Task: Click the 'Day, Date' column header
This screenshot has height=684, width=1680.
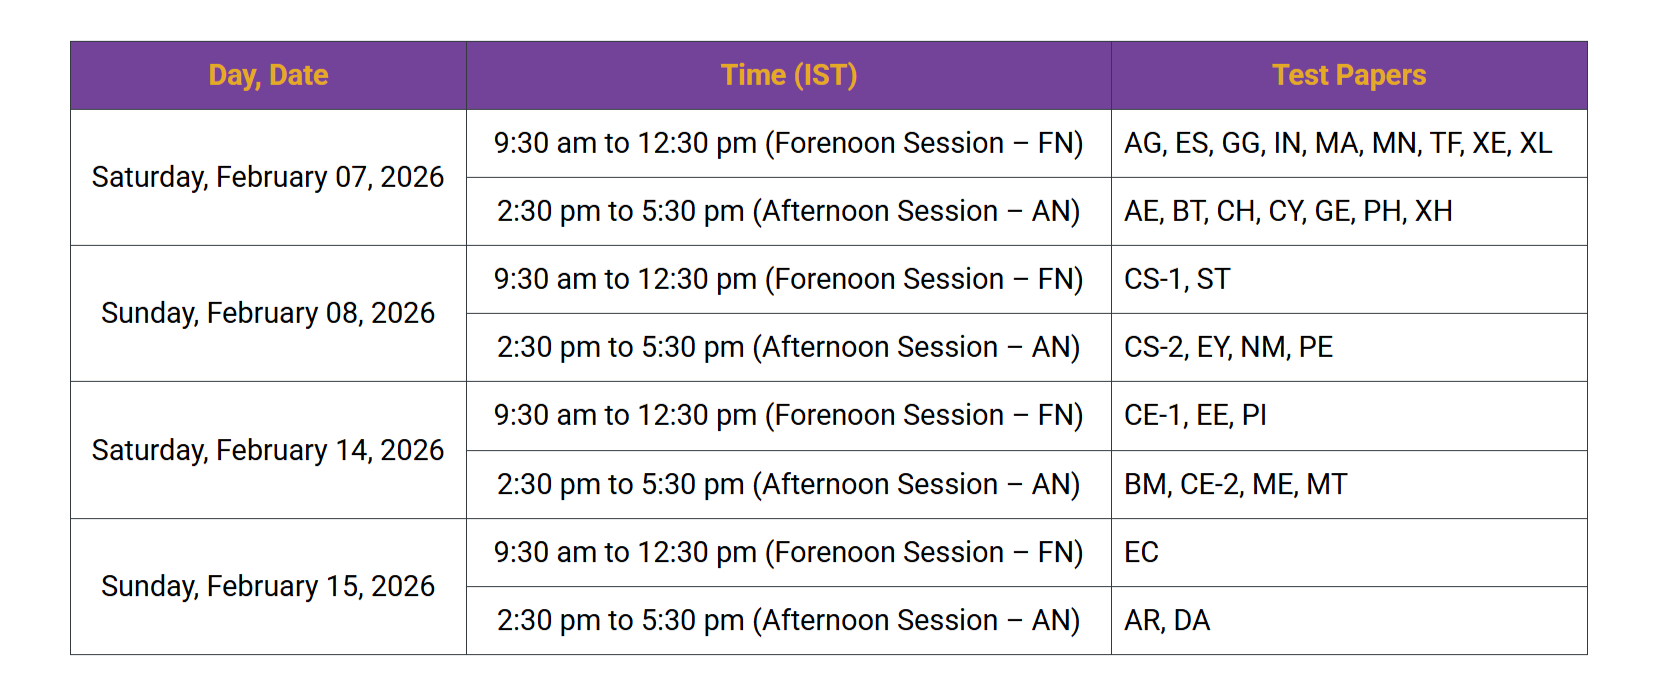Action: point(268,75)
